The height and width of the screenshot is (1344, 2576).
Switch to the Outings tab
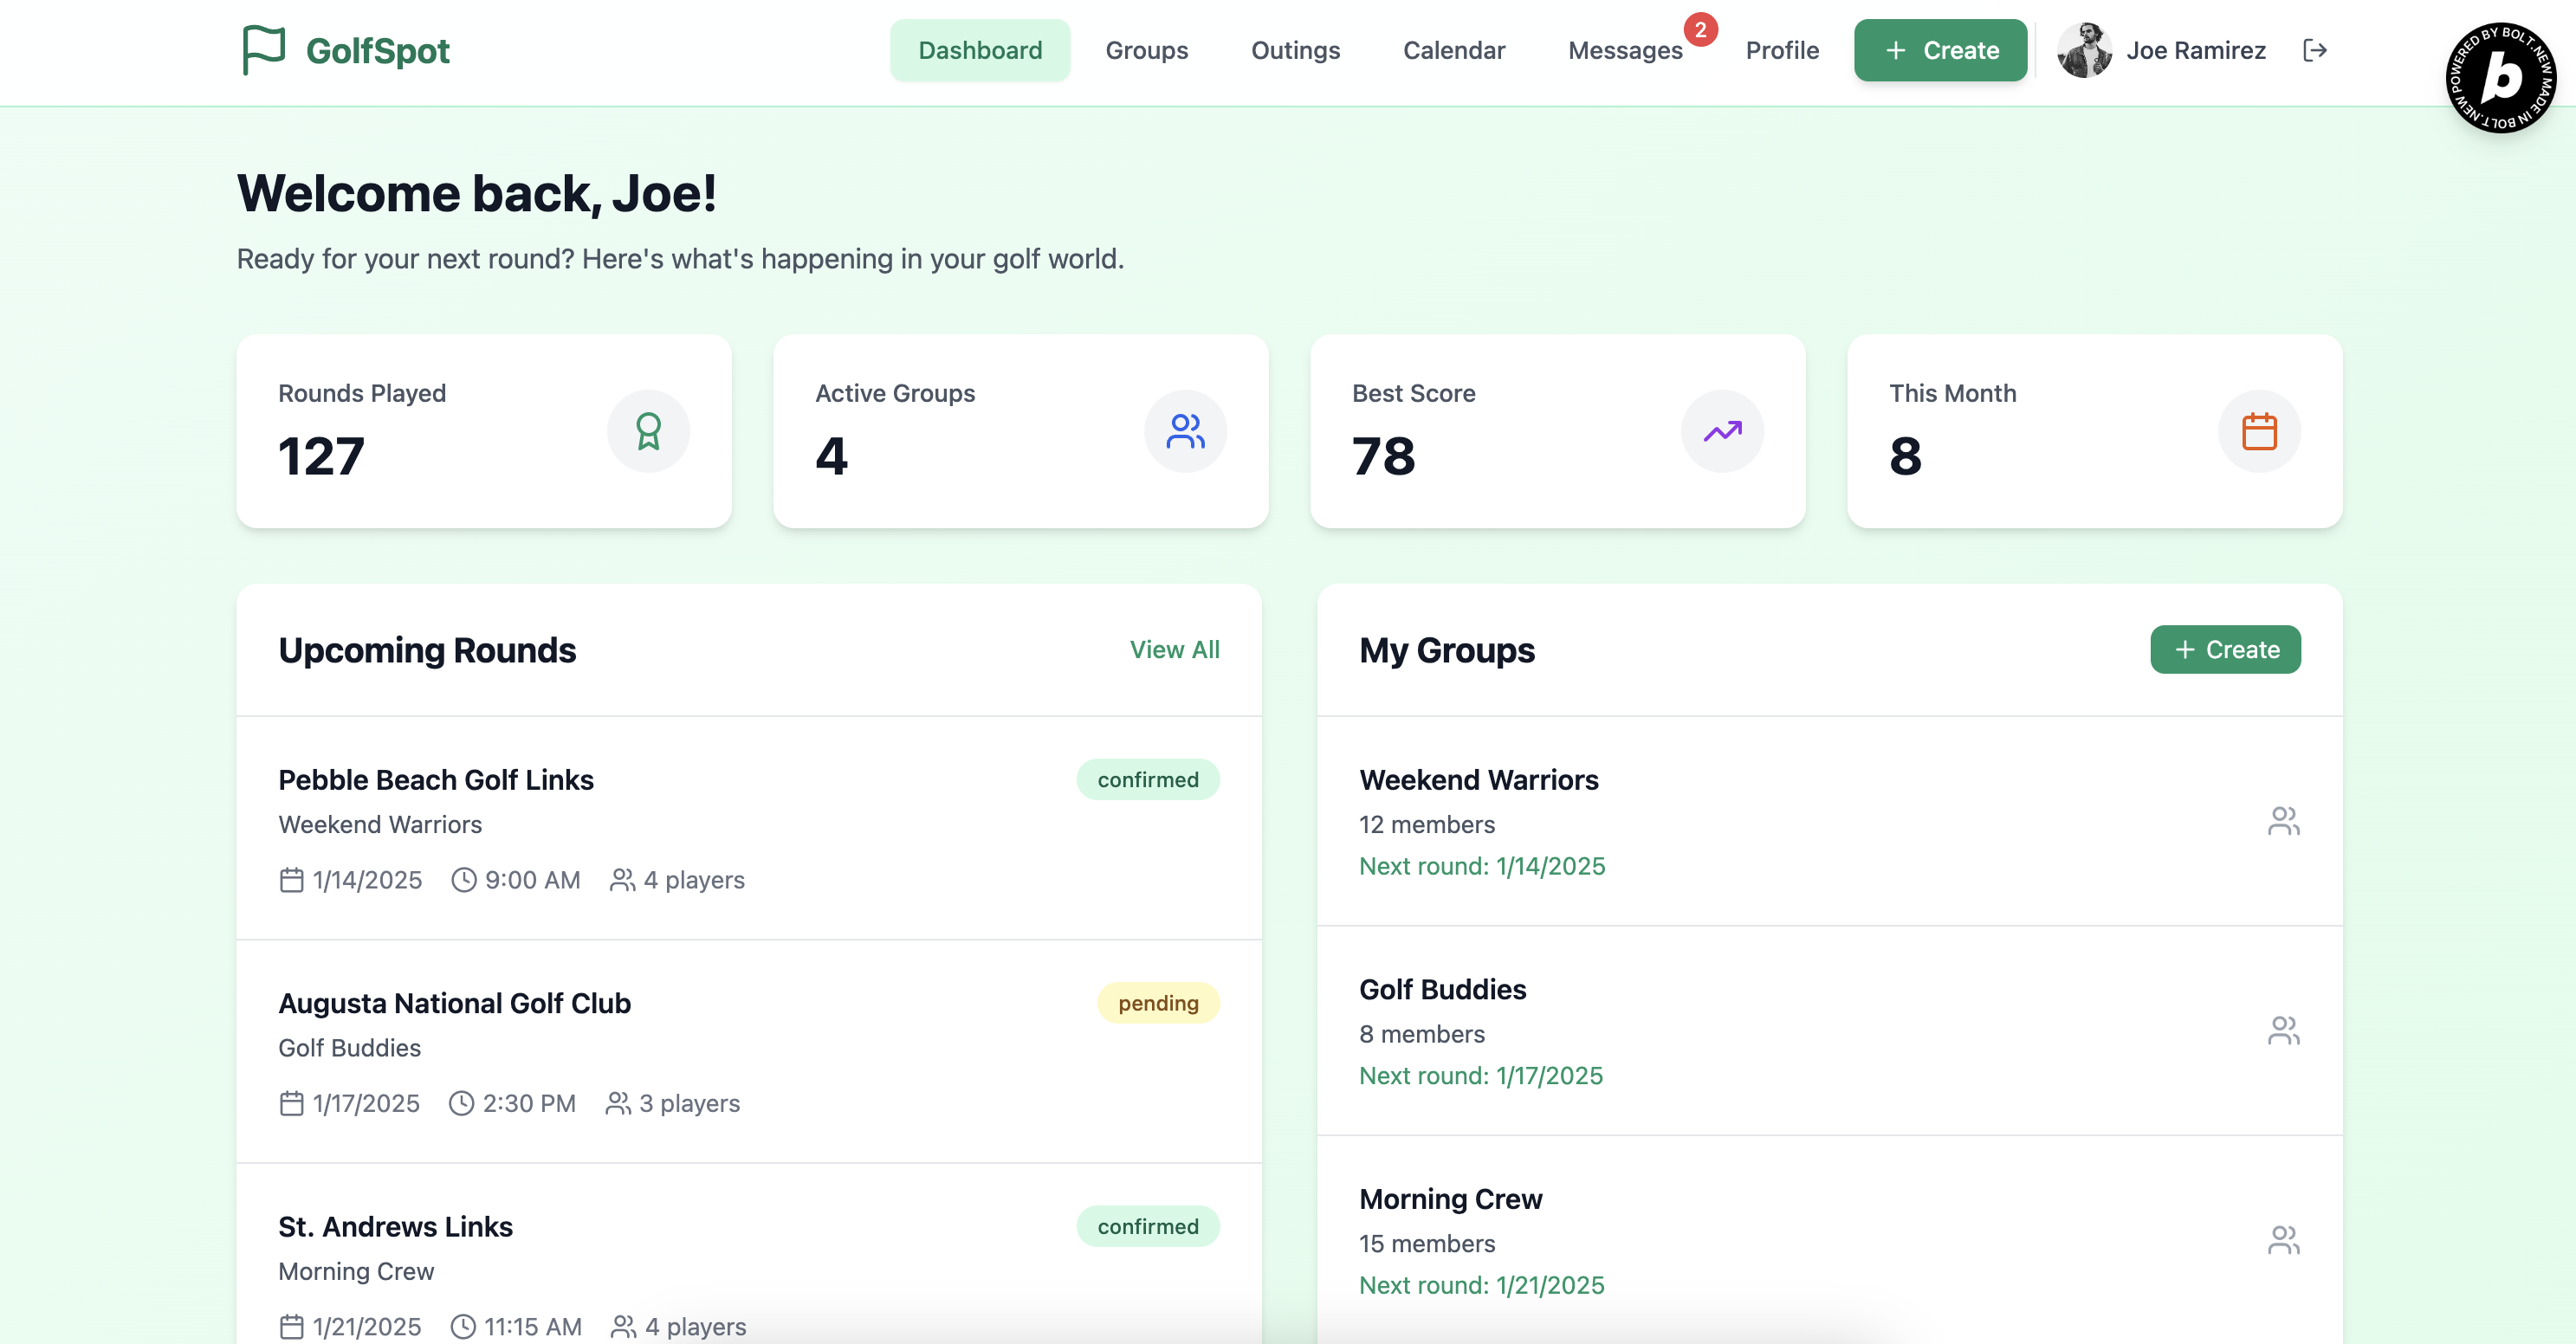[x=1295, y=50]
